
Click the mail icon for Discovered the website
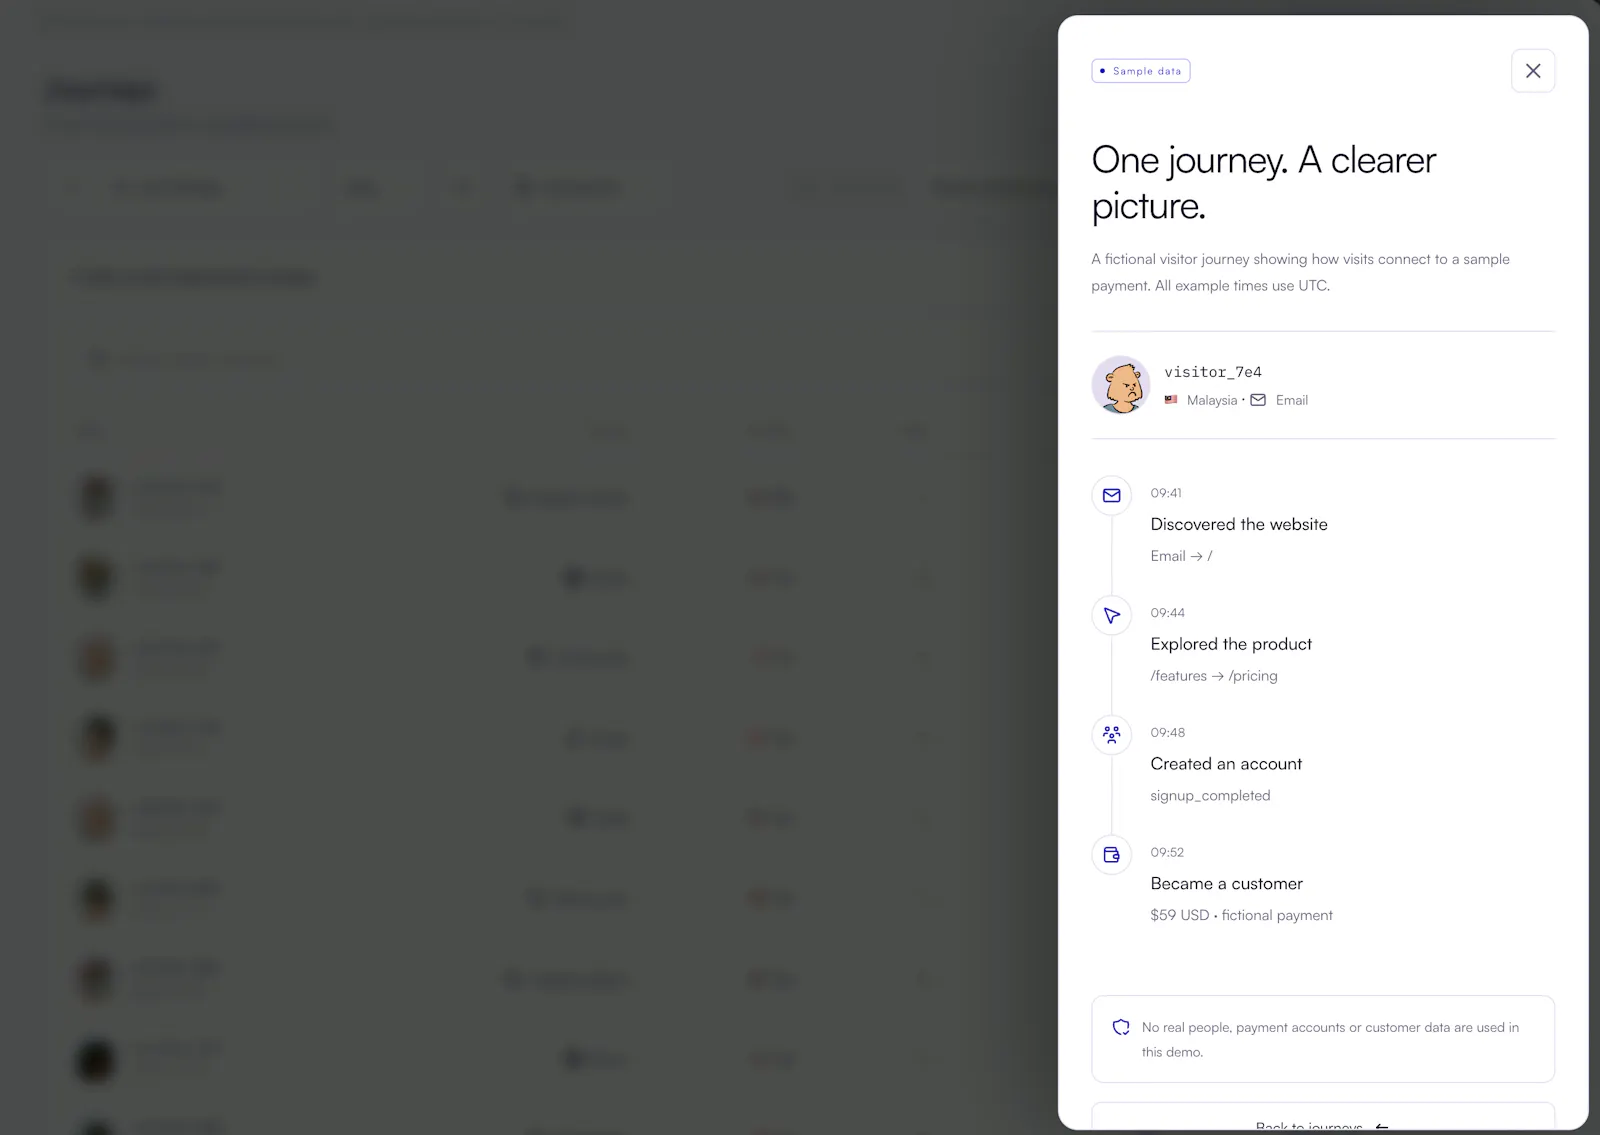[1111, 495]
